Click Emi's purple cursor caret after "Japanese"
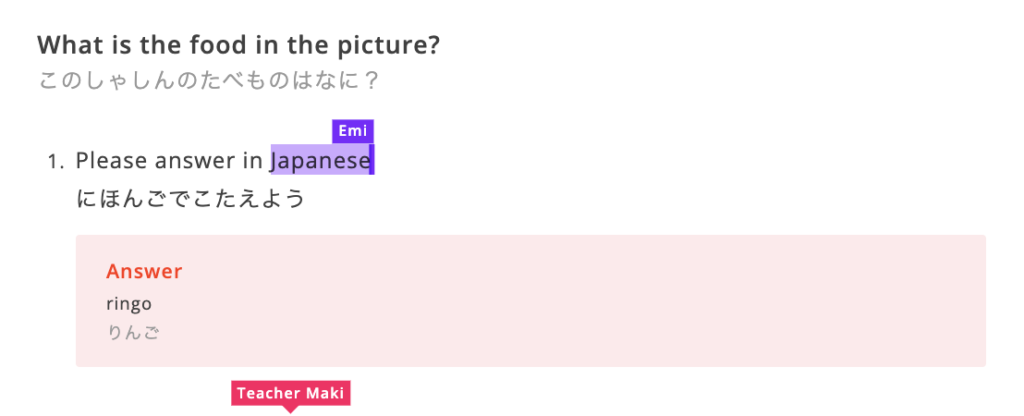 pyautogui.click(x=372, y=160)
